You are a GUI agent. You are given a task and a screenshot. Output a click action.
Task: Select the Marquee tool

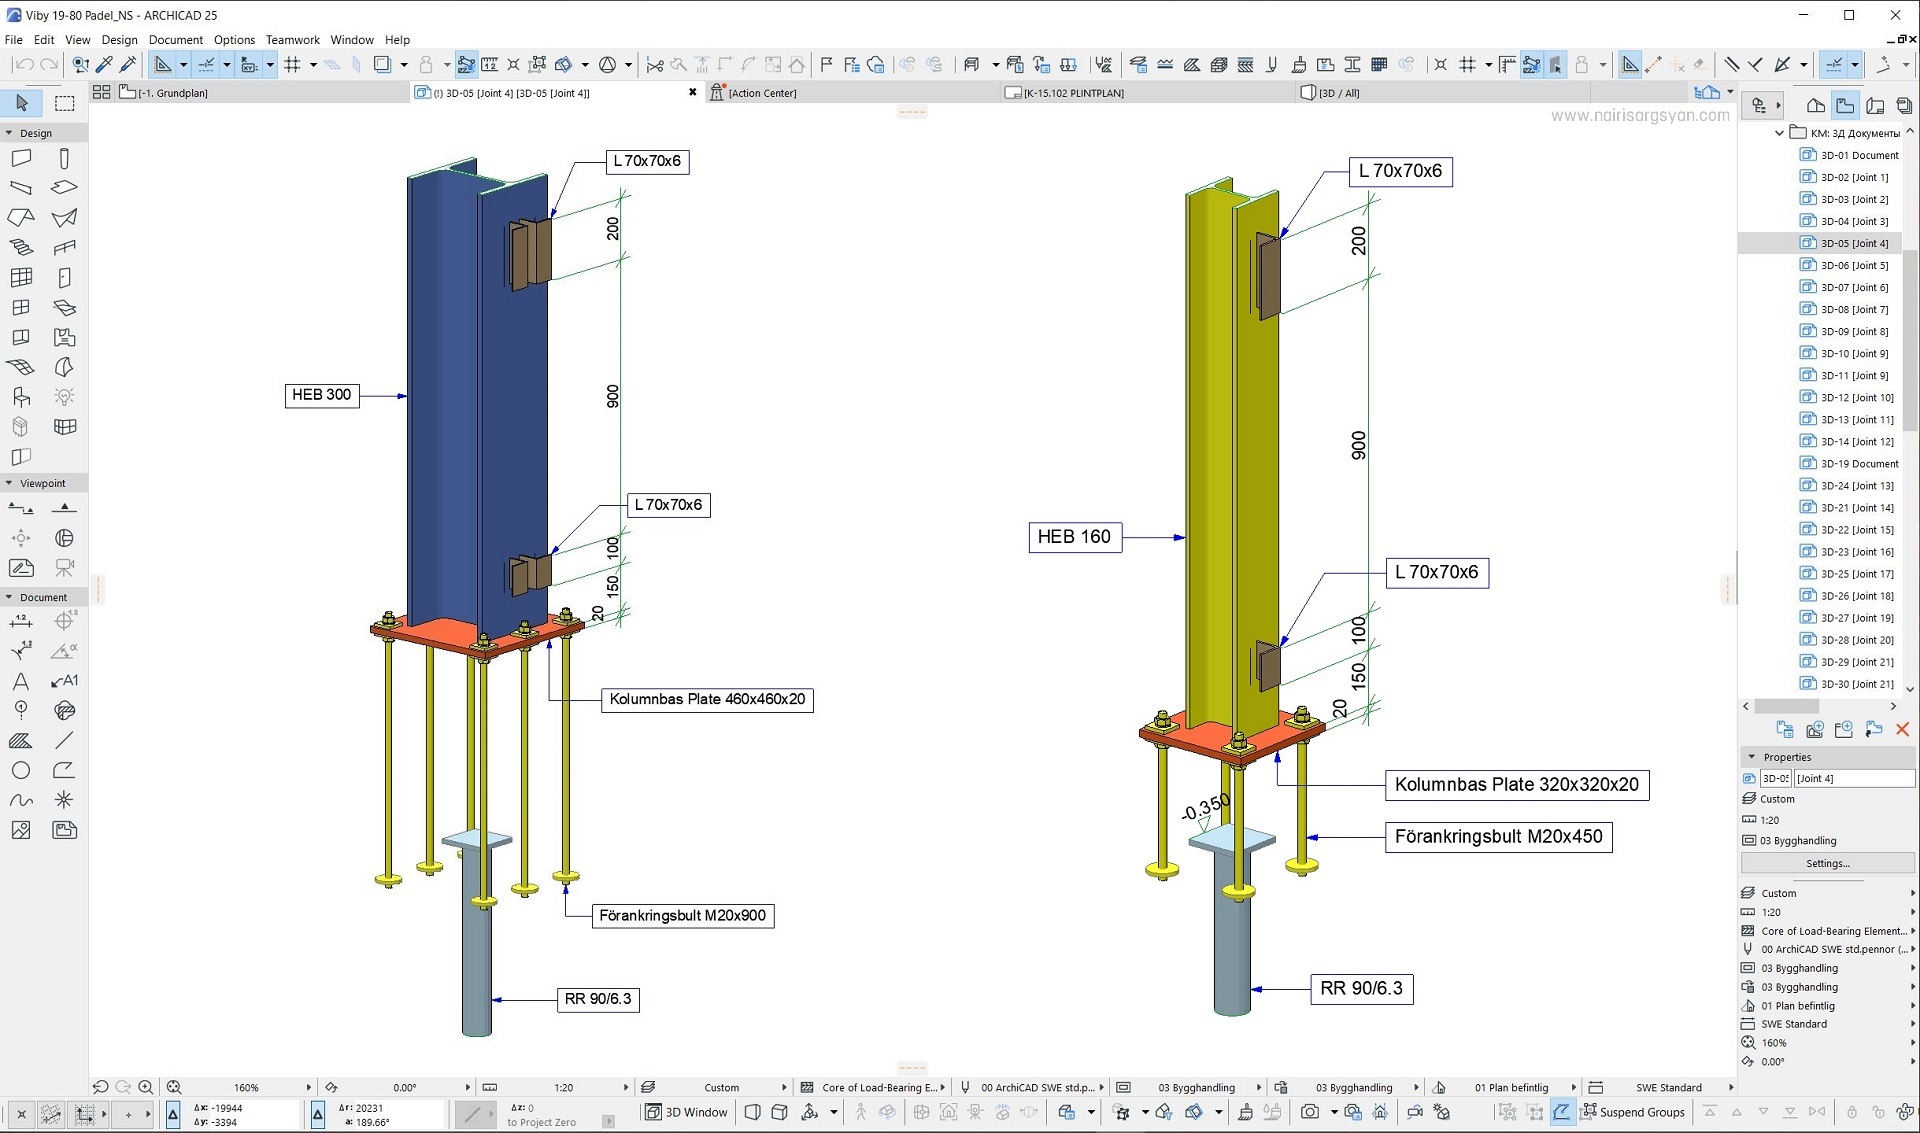(x=65, y=103)
